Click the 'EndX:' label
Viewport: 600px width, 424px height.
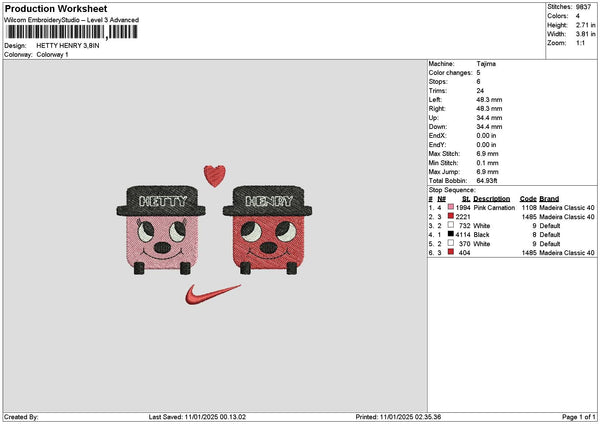click(x=437, y=136)
